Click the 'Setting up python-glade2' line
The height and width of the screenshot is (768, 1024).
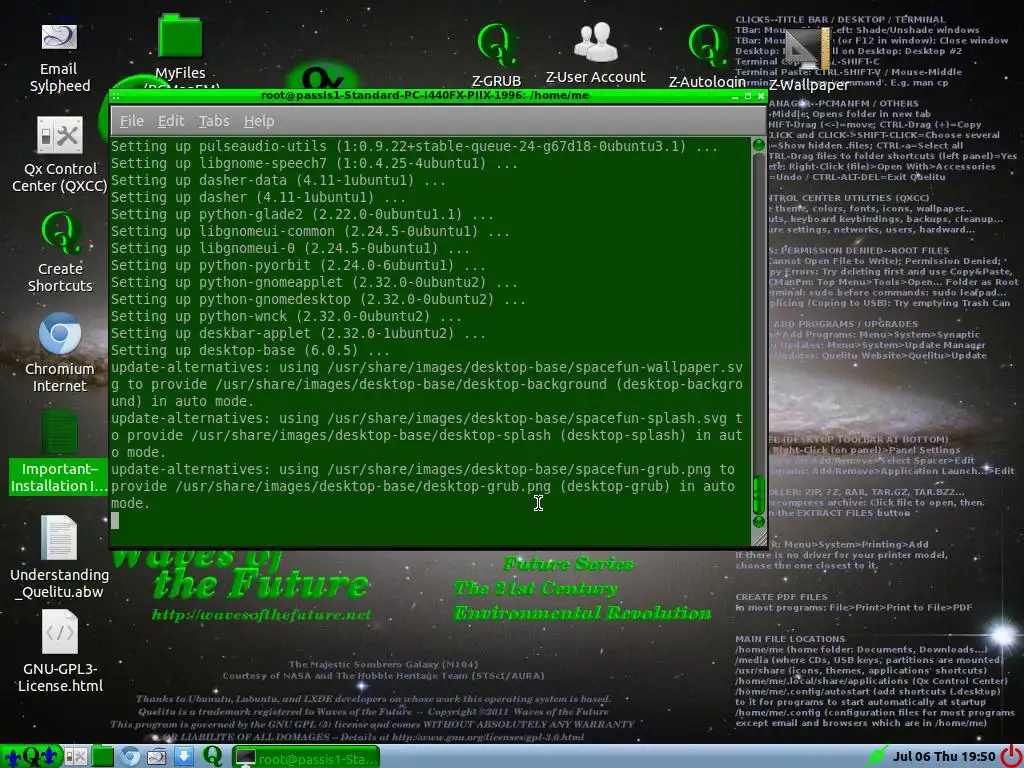302,214
